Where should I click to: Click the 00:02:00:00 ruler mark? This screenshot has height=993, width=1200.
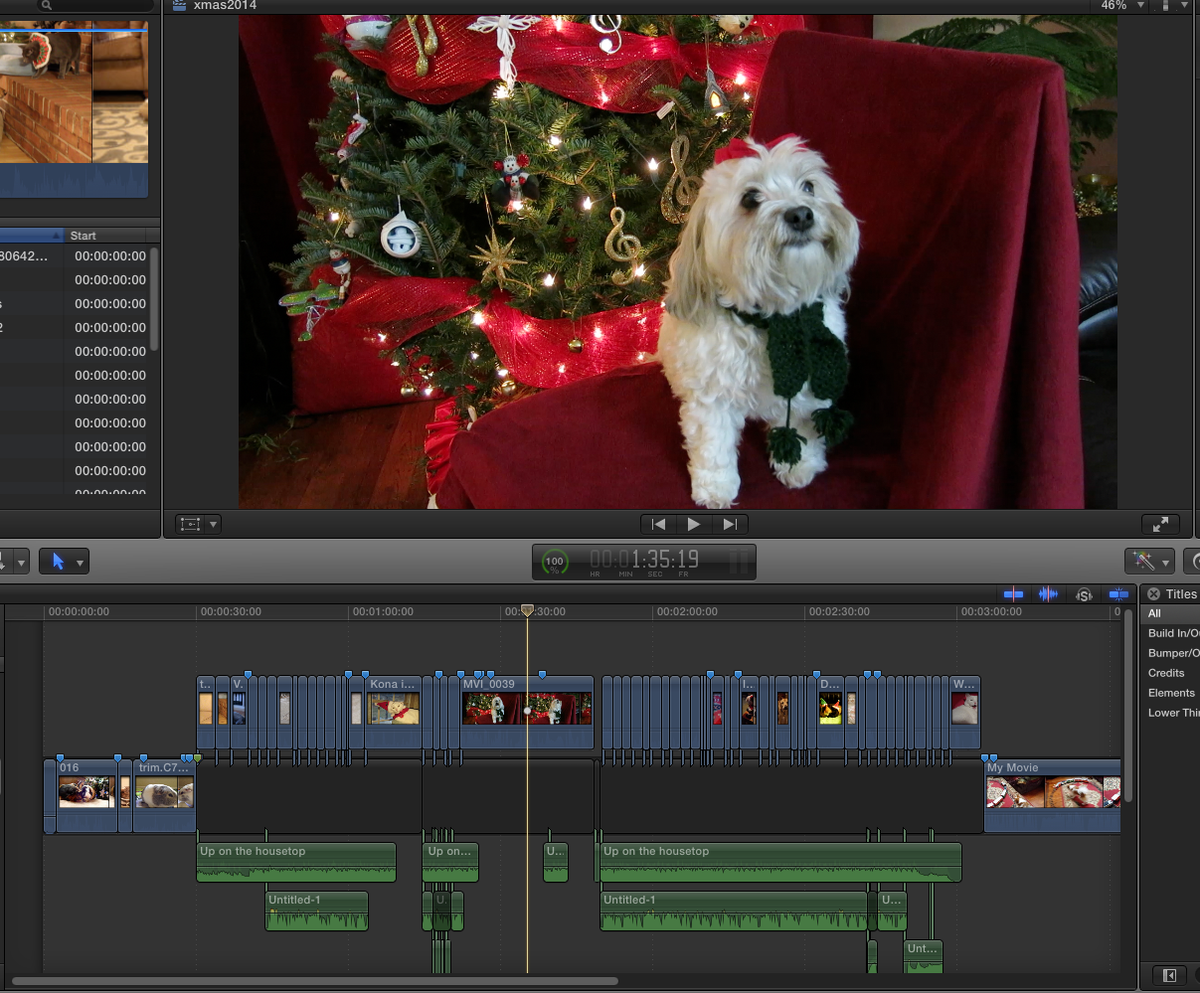pos(687,611)
